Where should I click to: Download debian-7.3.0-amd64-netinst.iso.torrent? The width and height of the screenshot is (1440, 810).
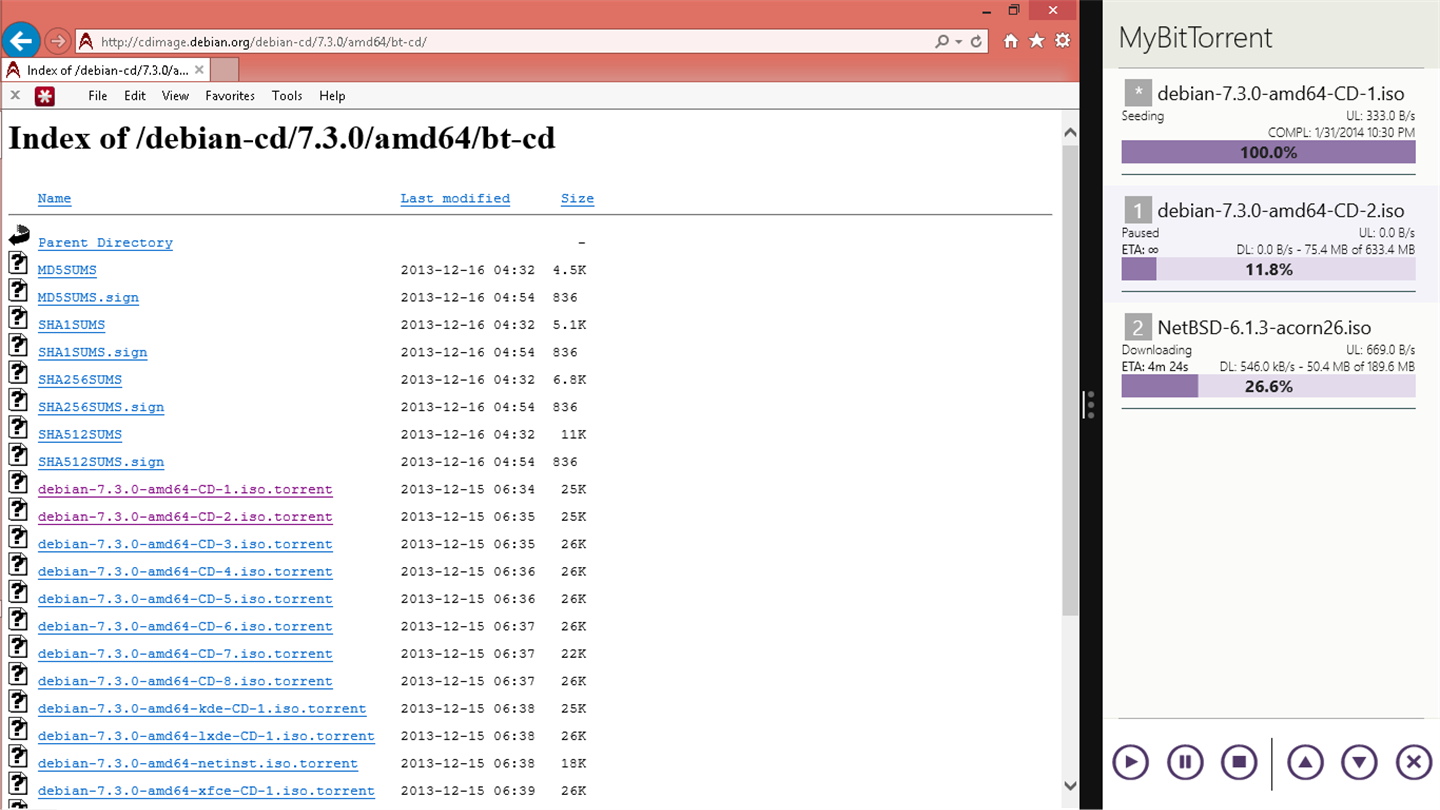pyautogui.click(x=198, y=764)
